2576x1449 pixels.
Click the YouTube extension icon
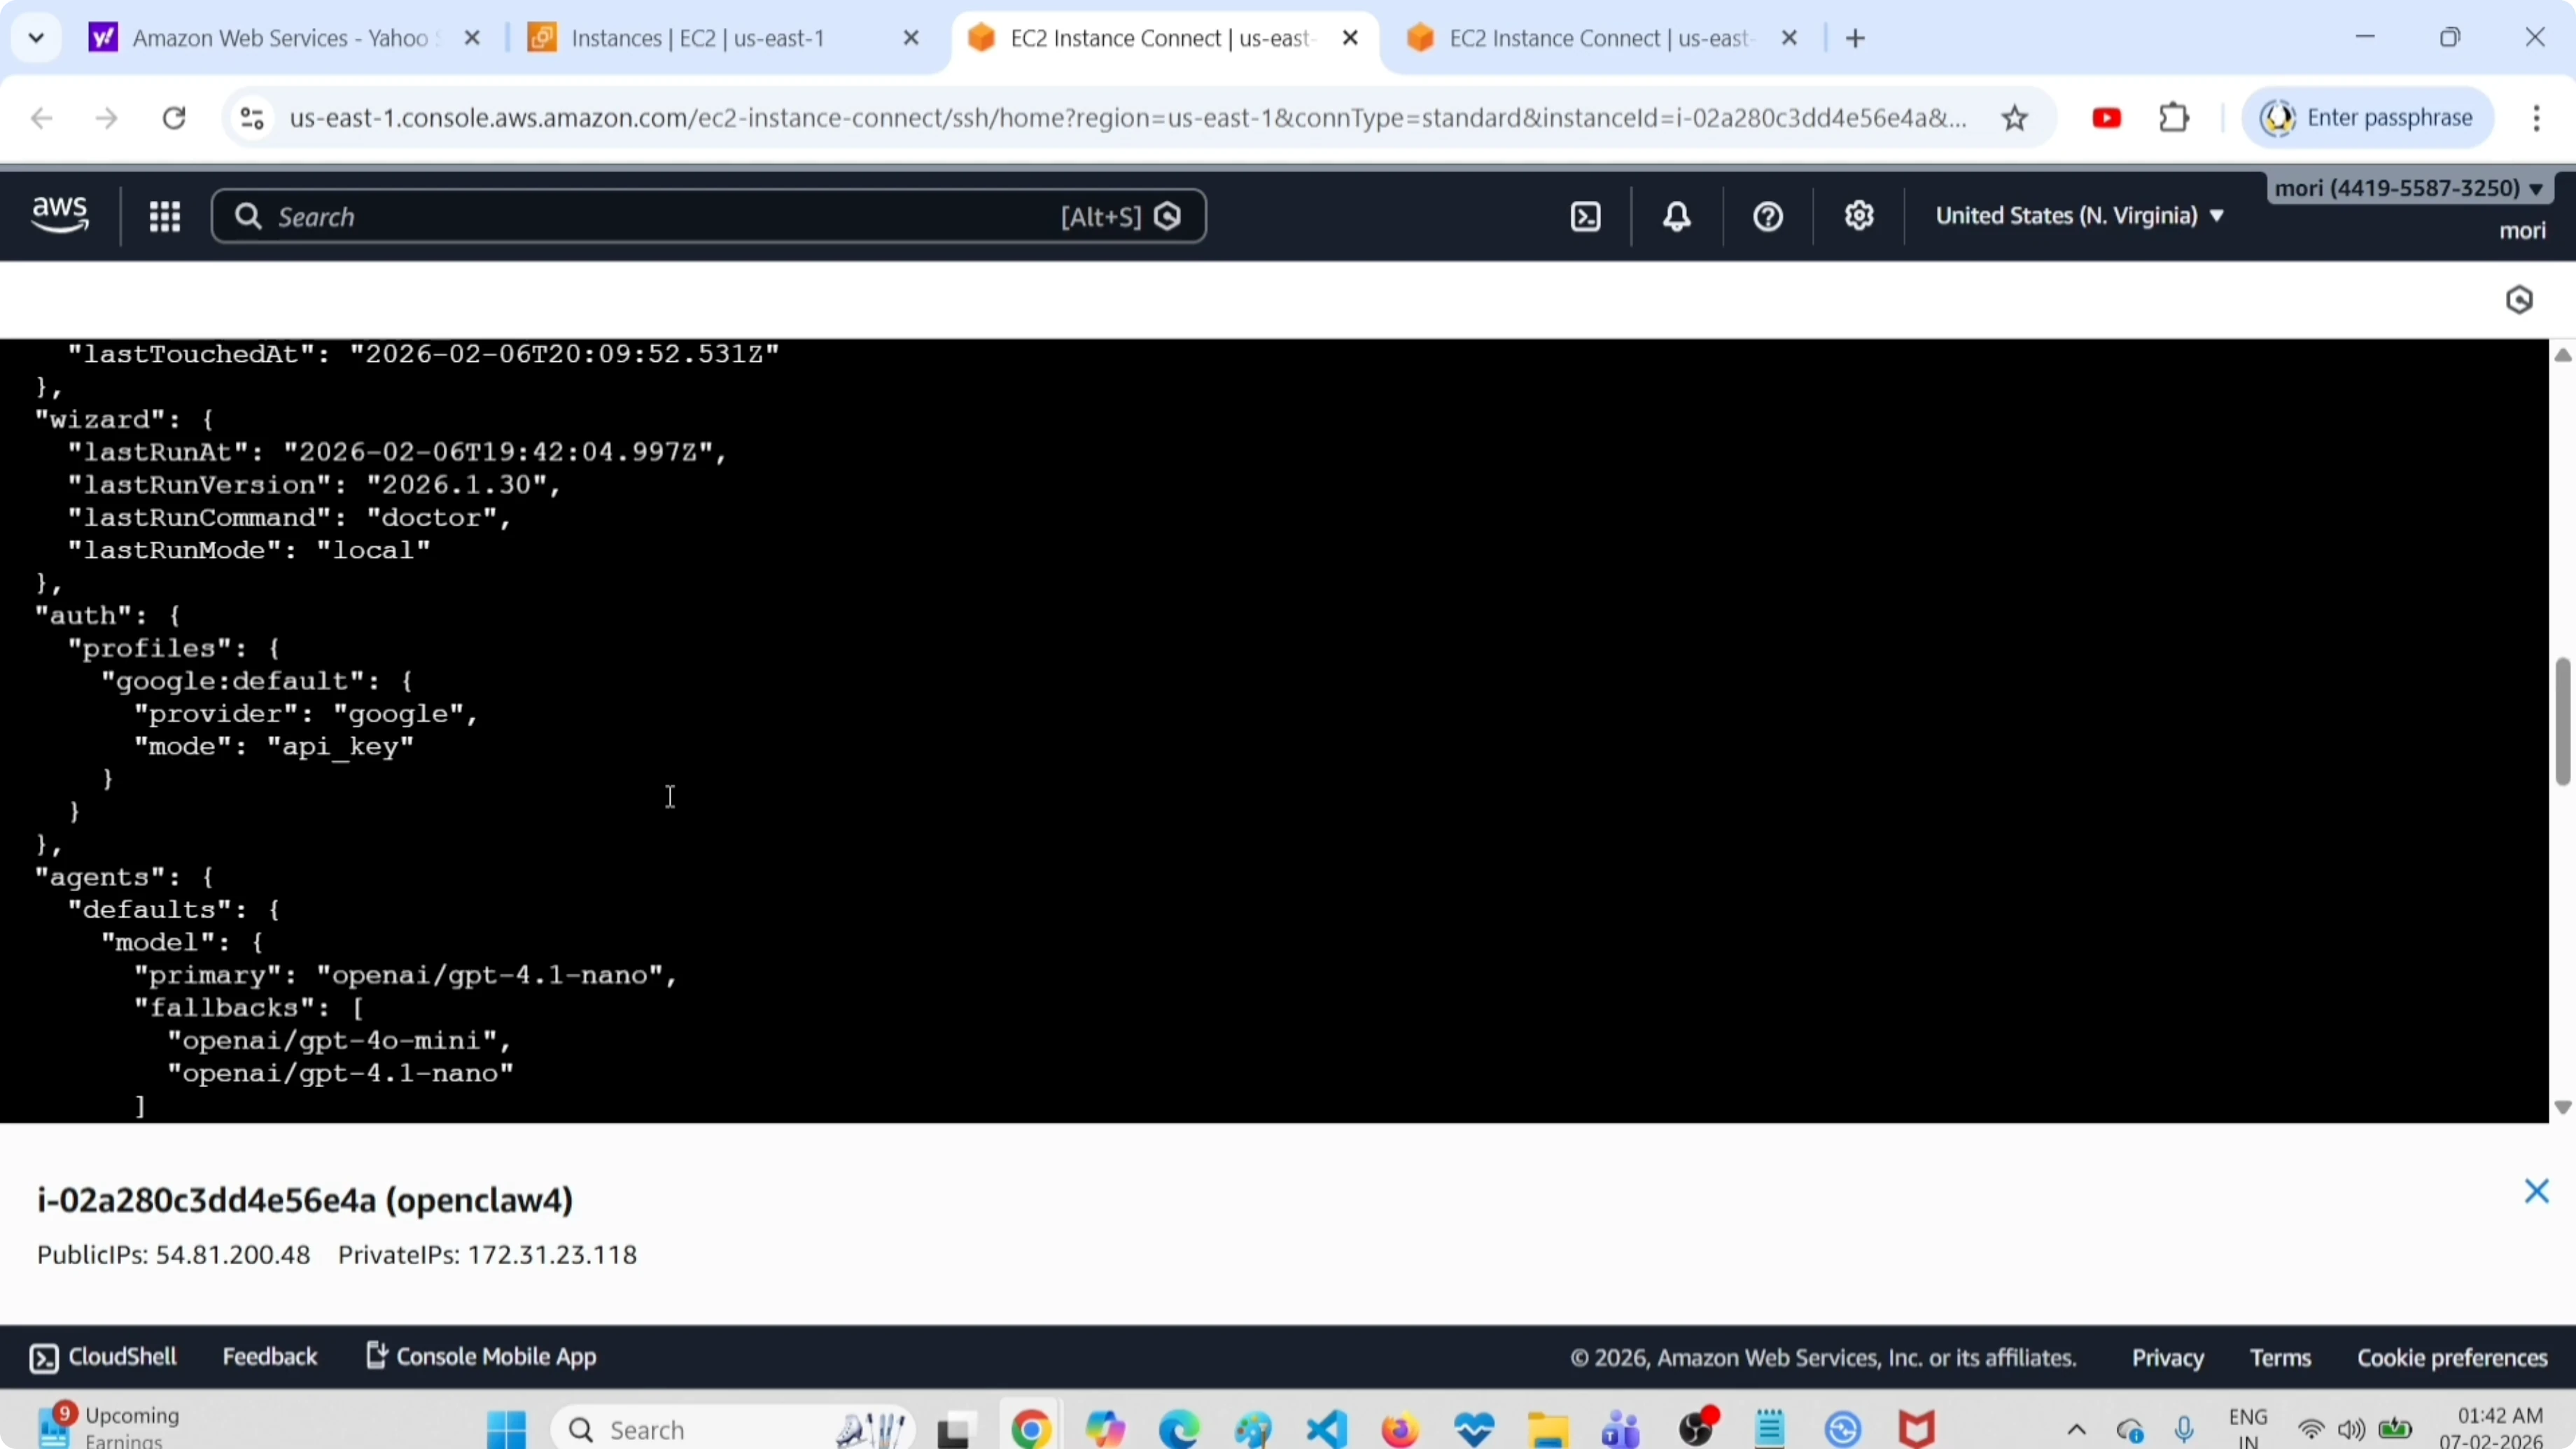pyautogui.click(x=2106, y=118)
